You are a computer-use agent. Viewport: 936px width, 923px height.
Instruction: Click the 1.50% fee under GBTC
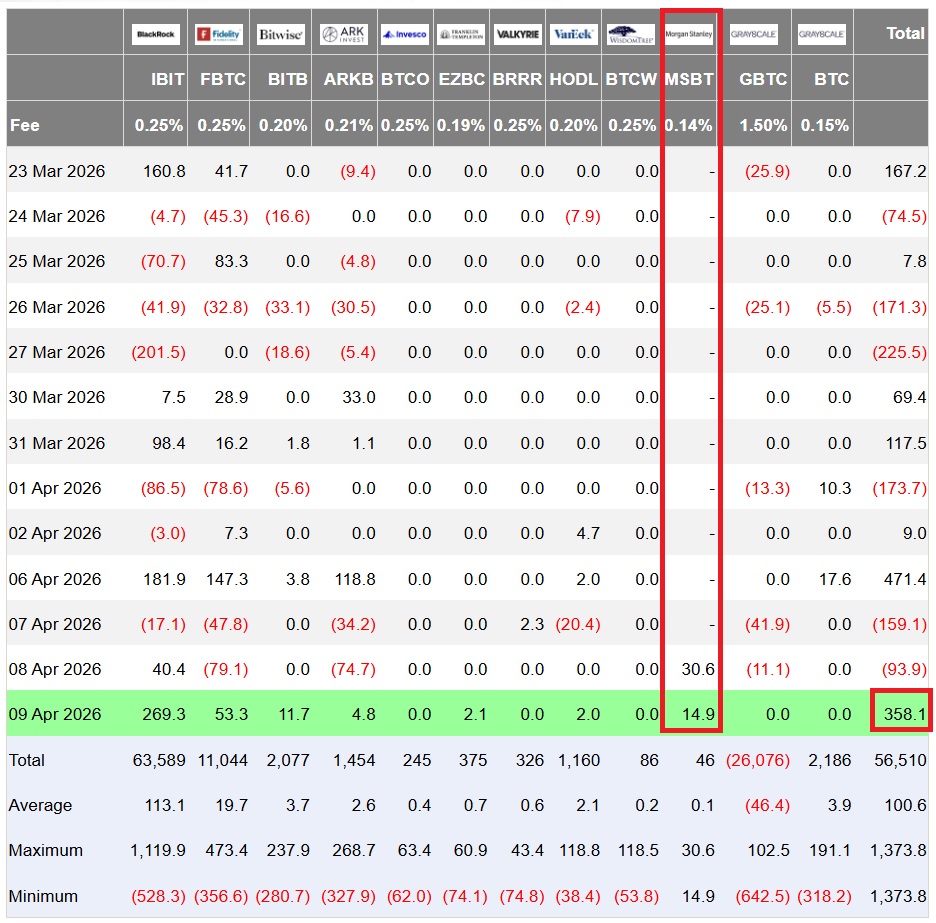(763, 125)
